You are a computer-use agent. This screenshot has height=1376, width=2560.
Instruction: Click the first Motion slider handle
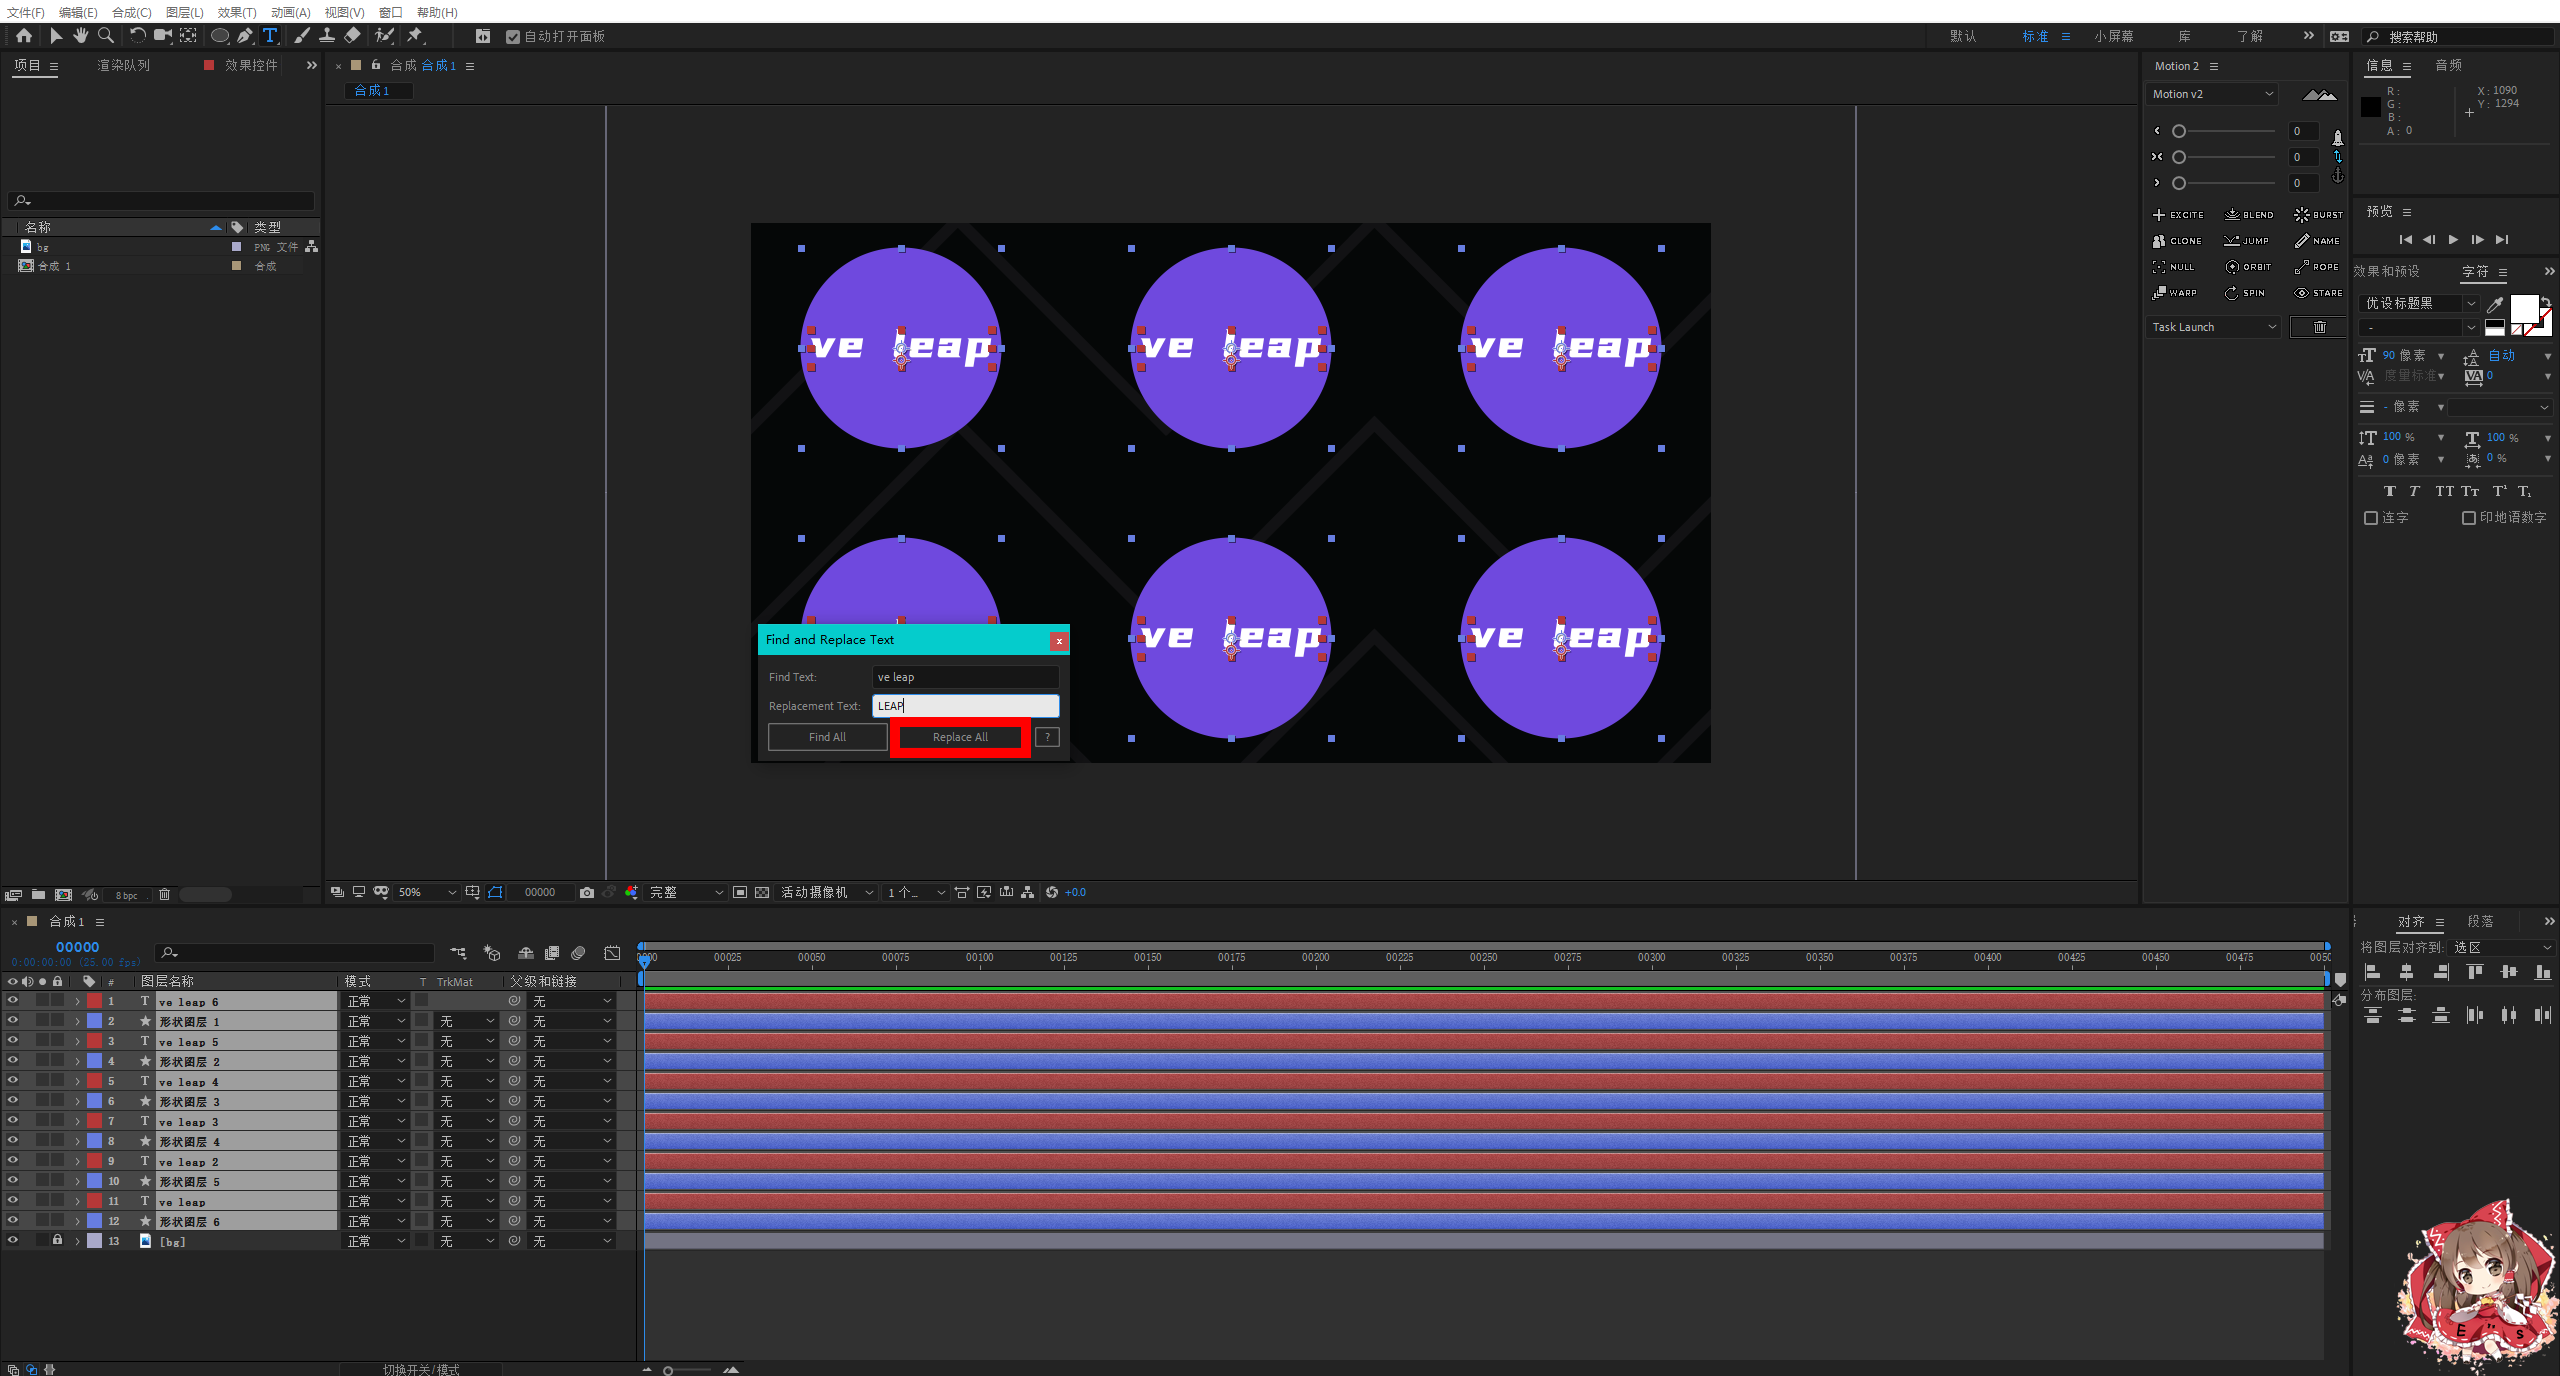coord(2179,131)
